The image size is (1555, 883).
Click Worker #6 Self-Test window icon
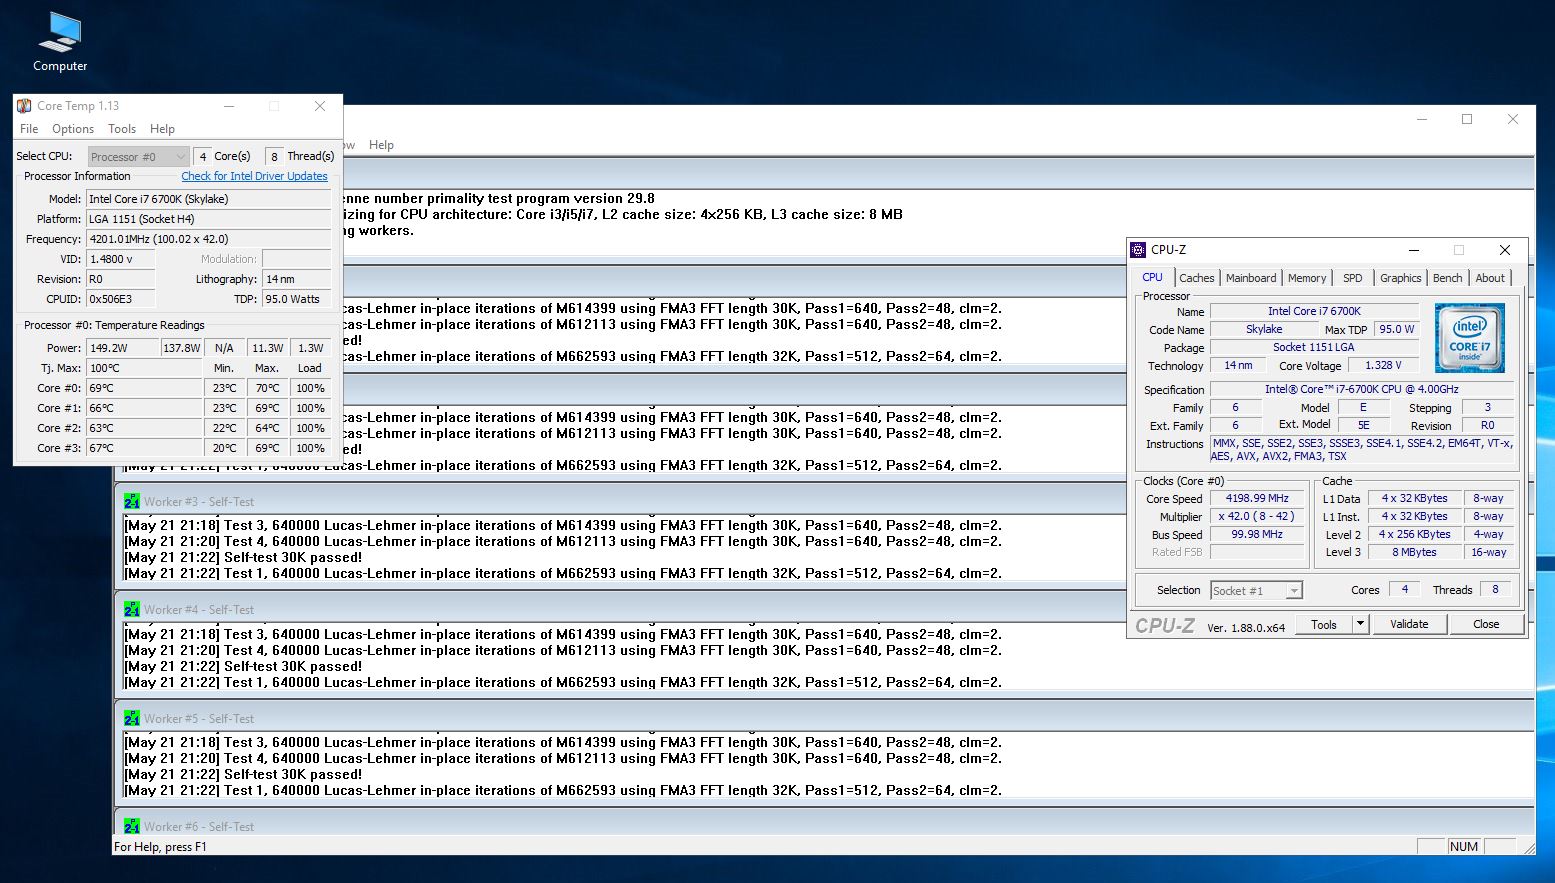tap(132, 826)
